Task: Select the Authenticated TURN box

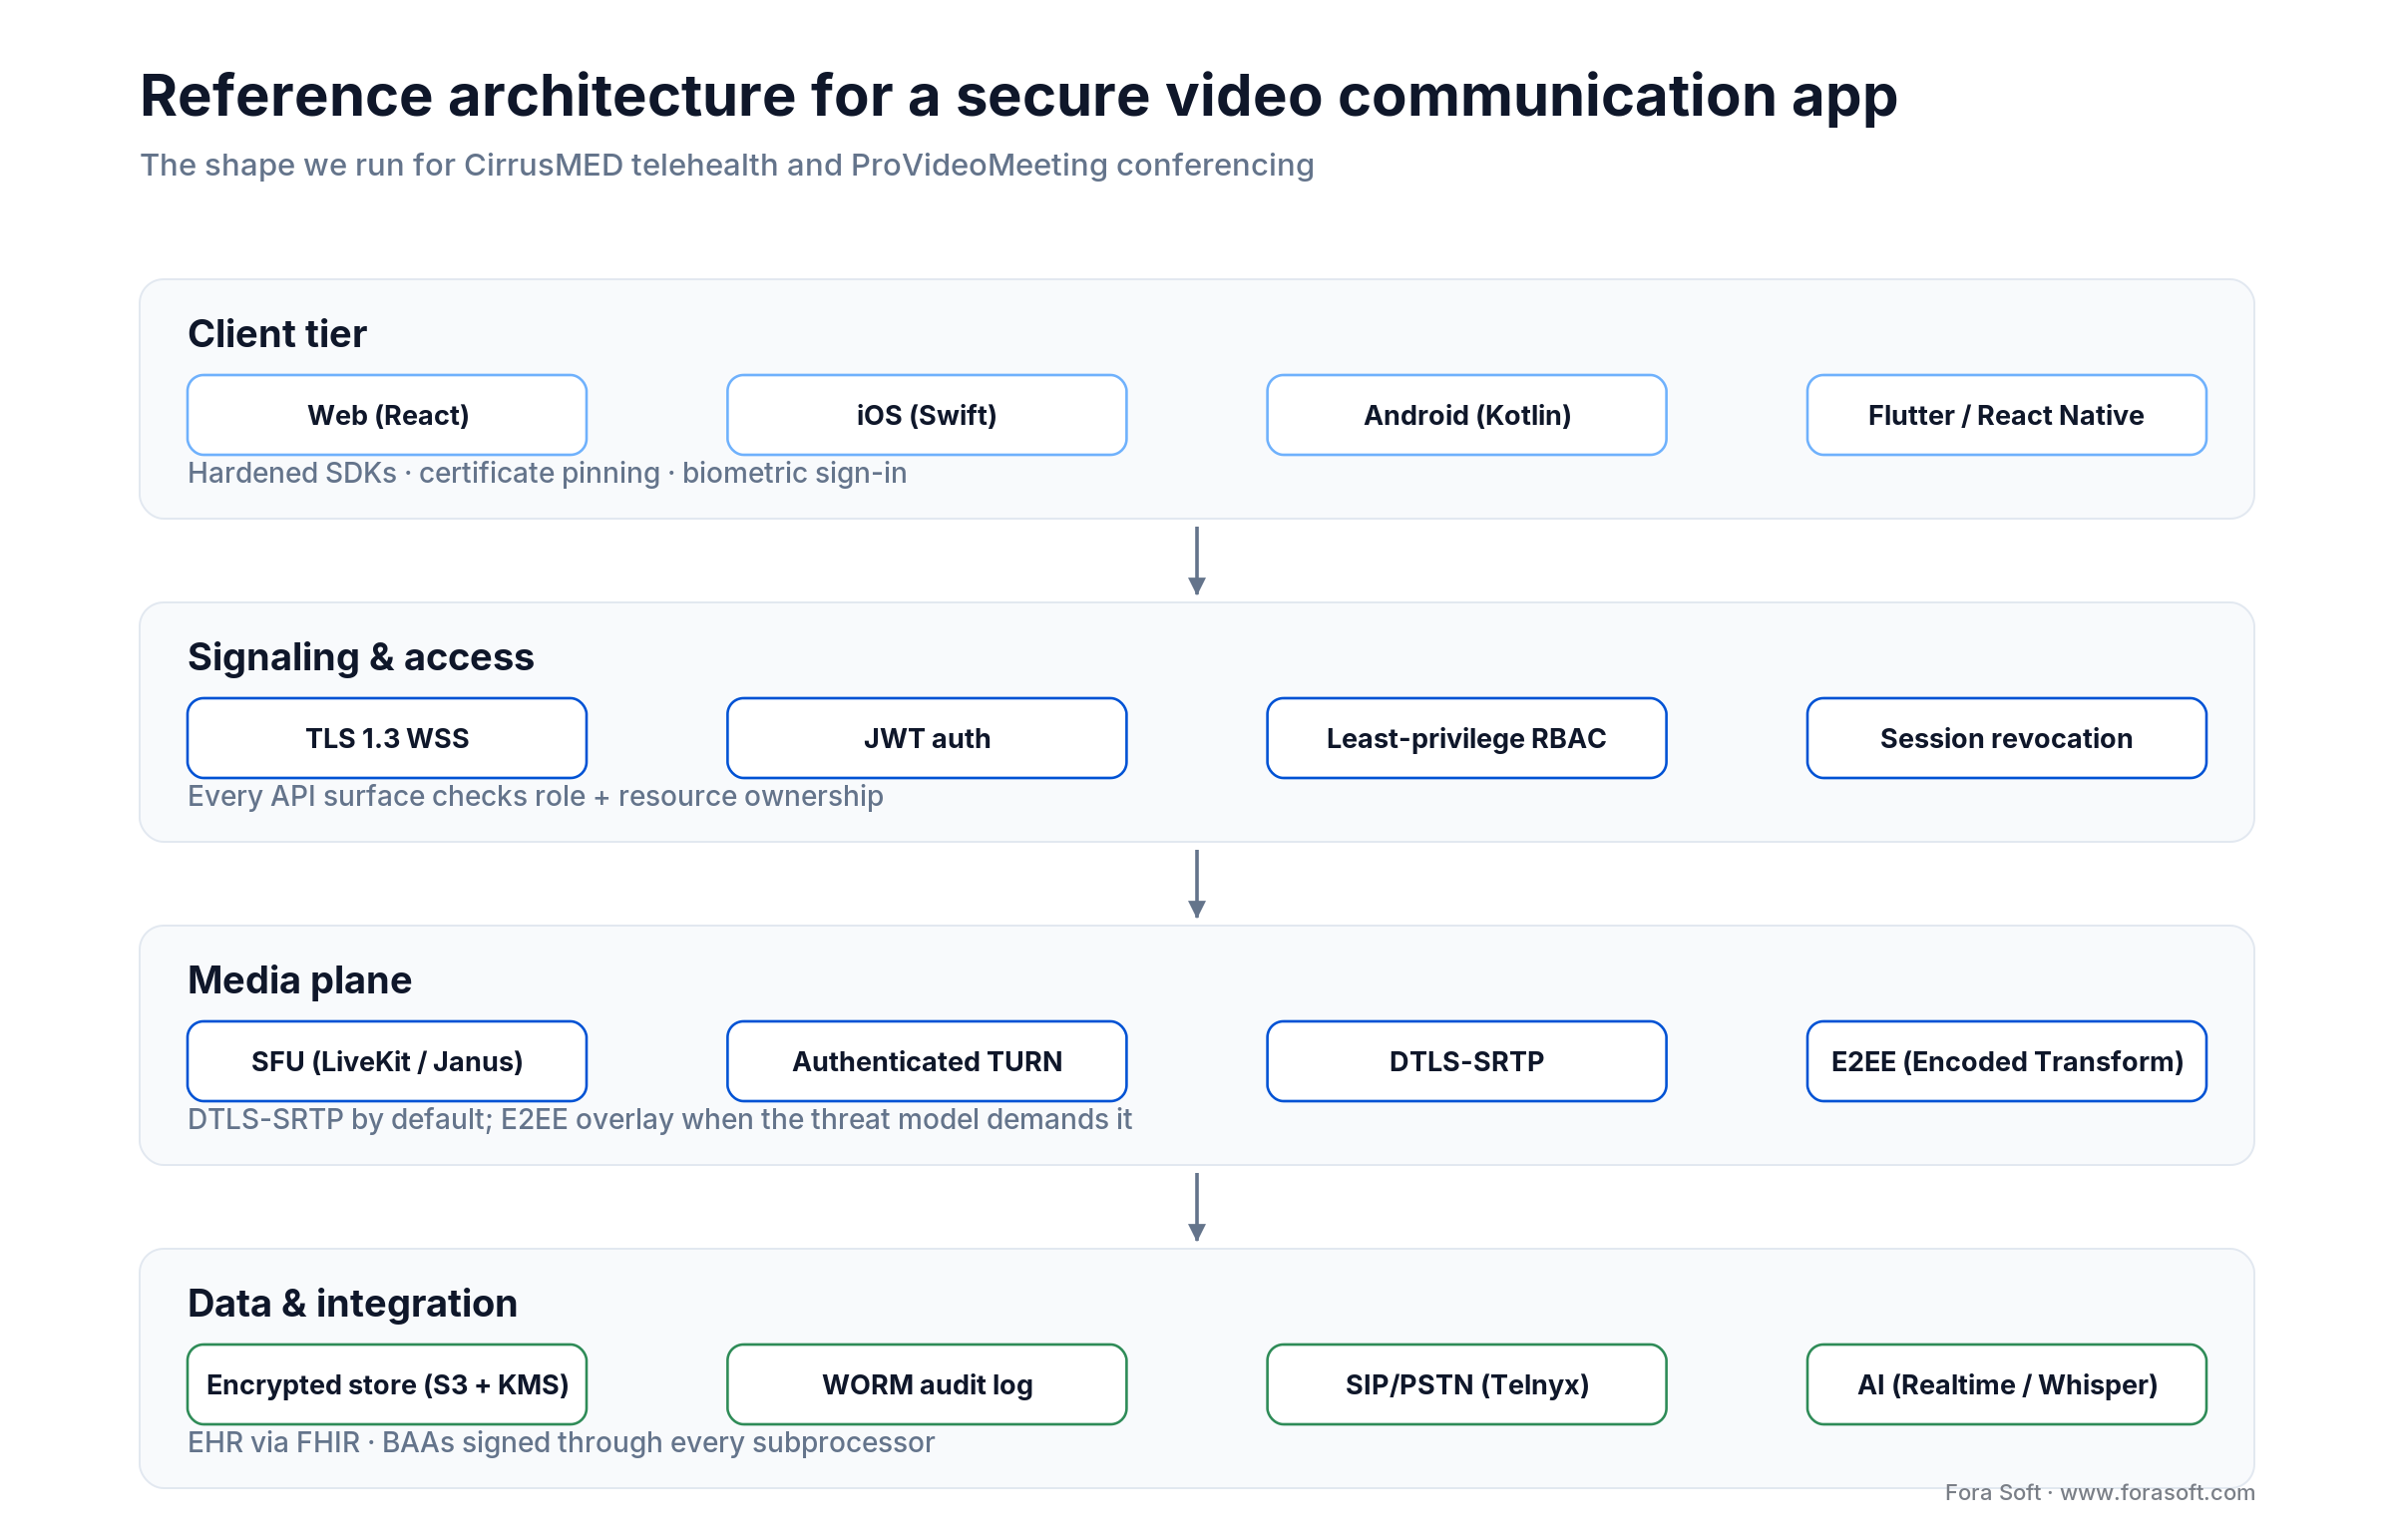Action: 927,1061
